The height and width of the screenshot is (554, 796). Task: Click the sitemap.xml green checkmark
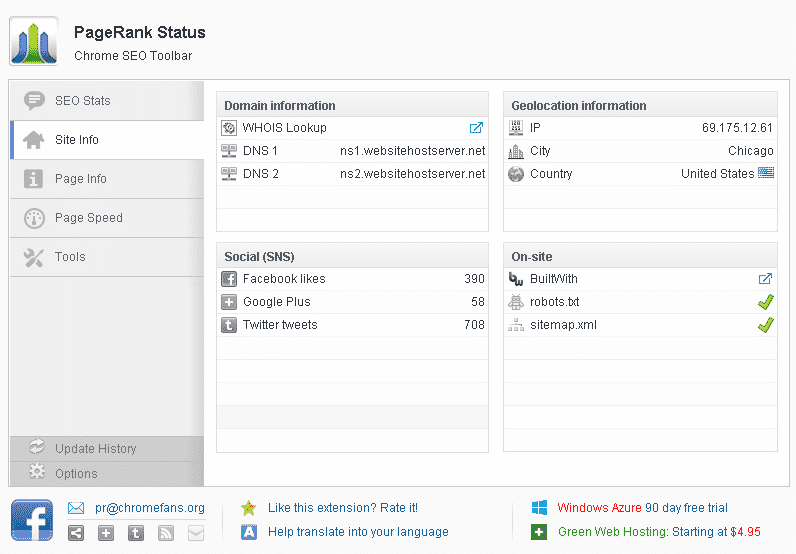(x=766, y=324)
